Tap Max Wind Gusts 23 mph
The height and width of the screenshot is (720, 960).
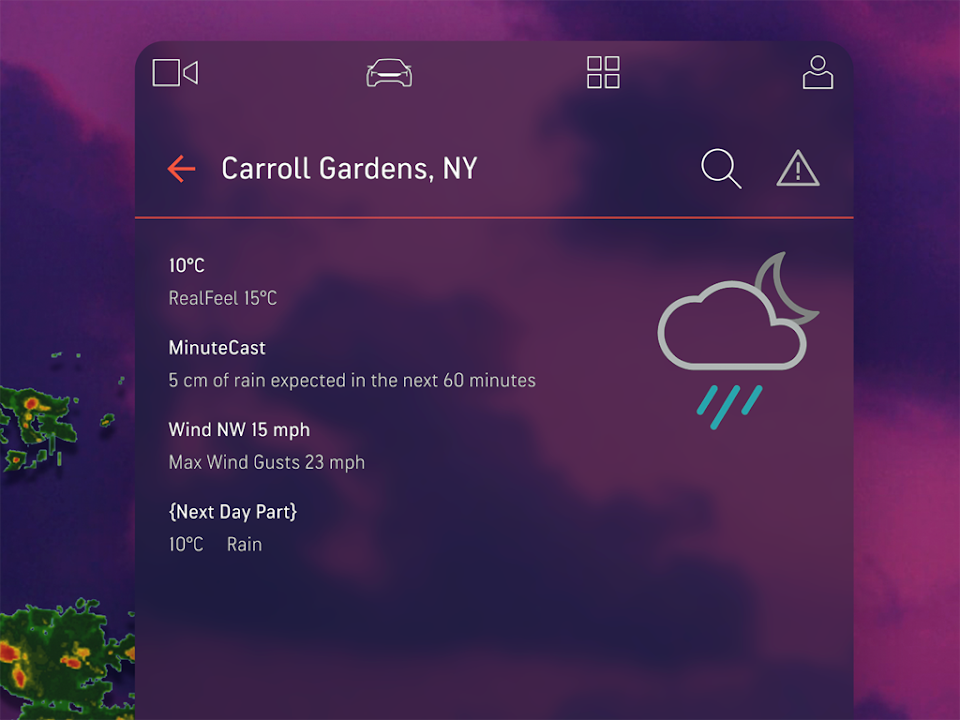pyautogui.click(x=267, y=462)
